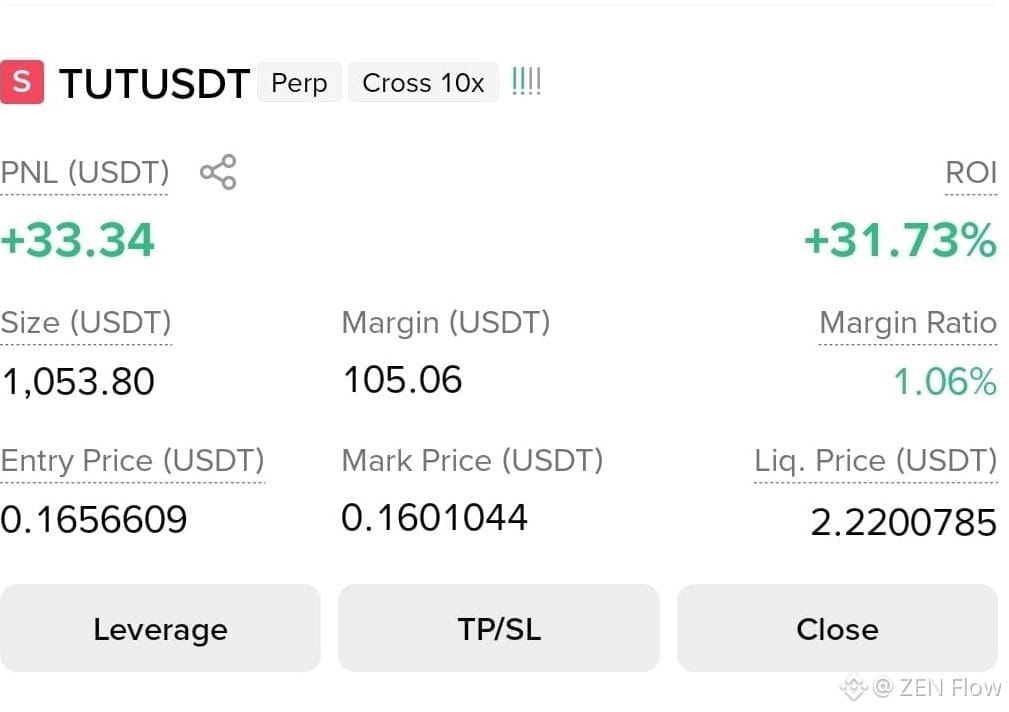Viewport: 1009px width, 712px height.
Task: Tap the Cross 10x margin mode tag
Action: pos(423,82)
